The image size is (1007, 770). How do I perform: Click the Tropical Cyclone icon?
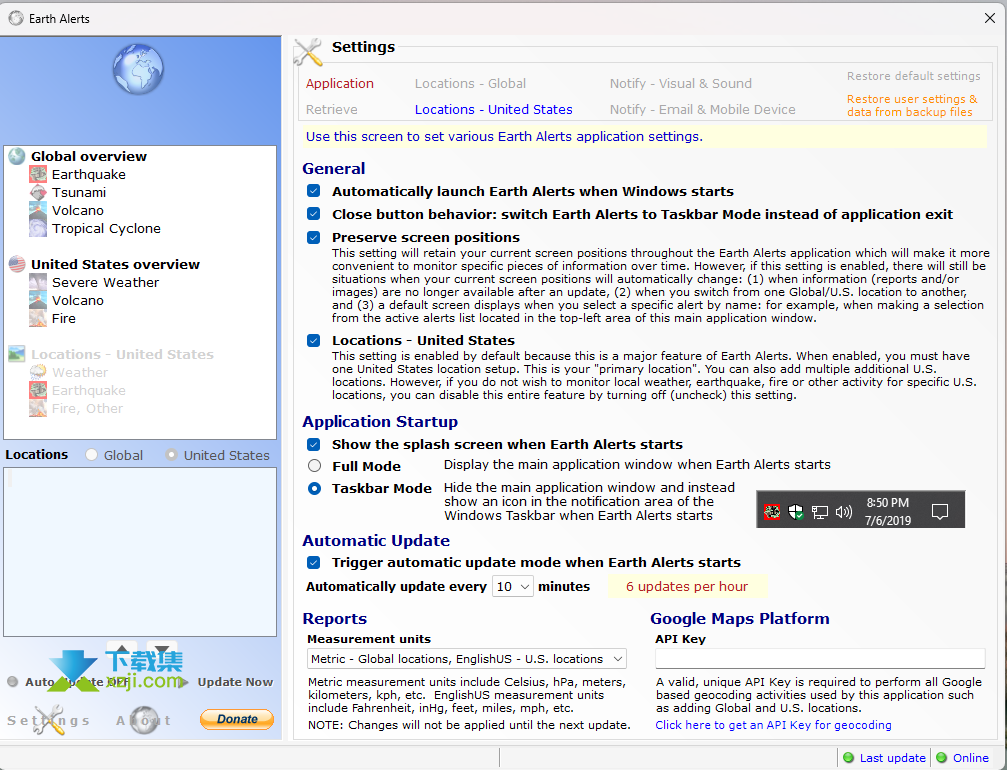tap(38, 228)
